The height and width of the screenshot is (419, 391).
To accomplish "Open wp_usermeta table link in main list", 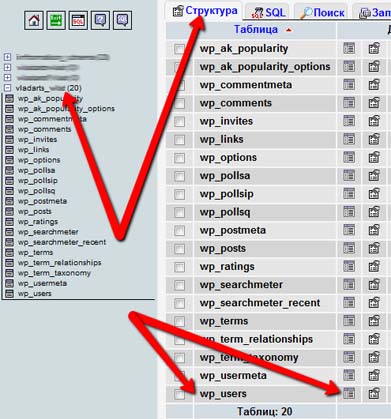I will [x=233, y=375].
